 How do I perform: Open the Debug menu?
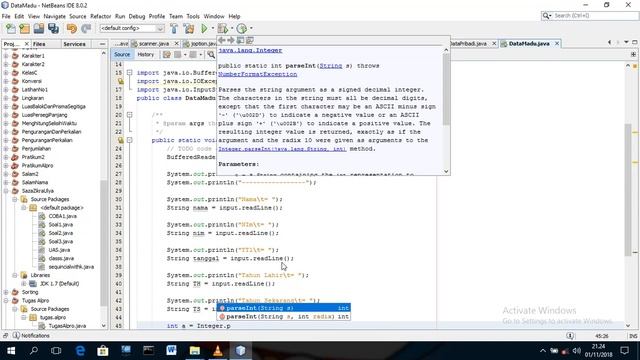137,16
